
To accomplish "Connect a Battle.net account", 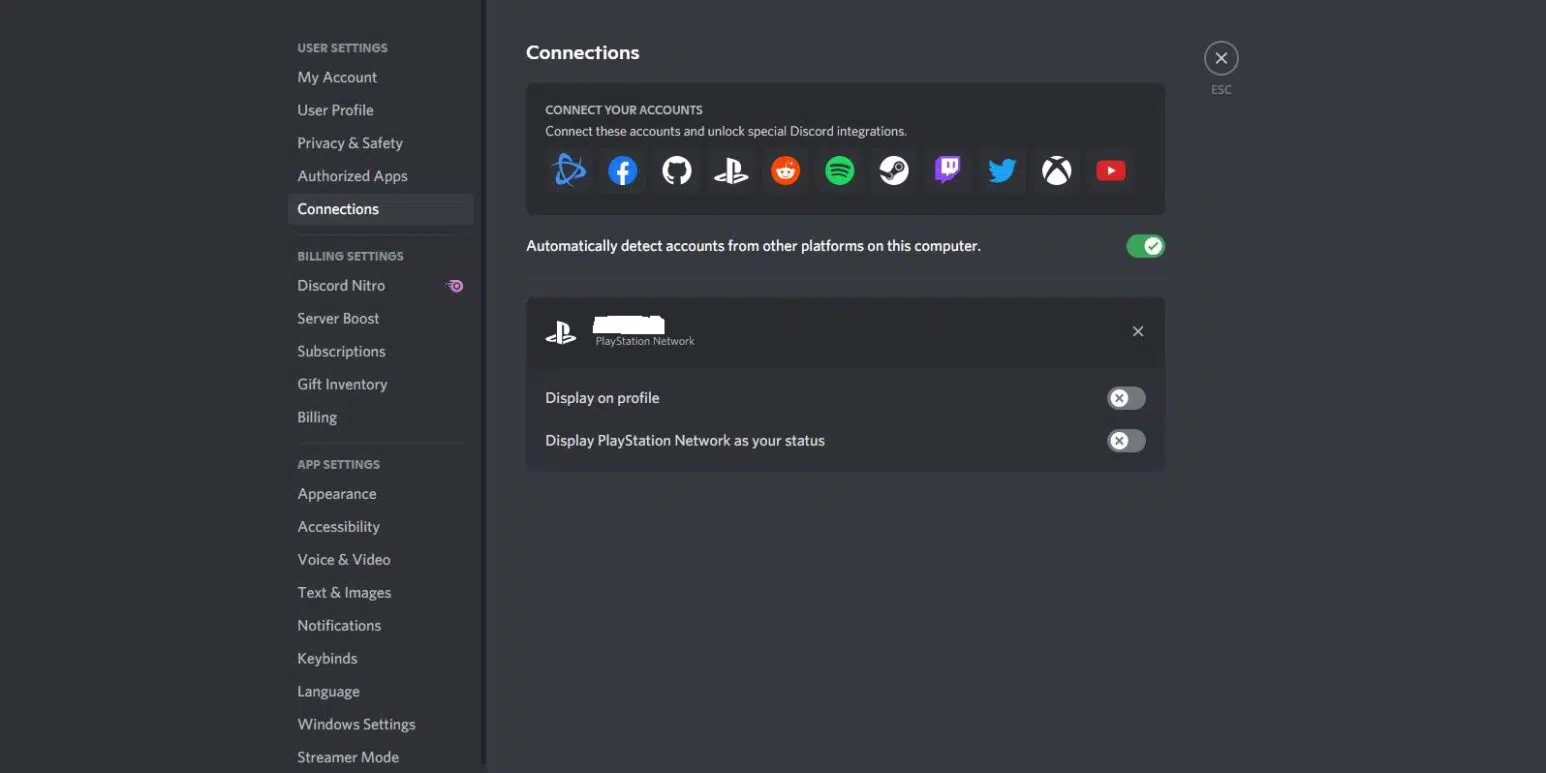I will [x=569, y=171].
